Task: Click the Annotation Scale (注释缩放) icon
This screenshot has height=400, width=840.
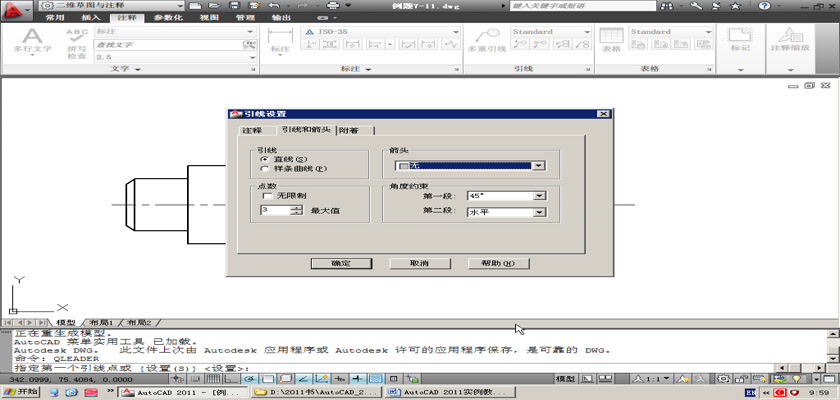Action: click(x=790, y=40)
